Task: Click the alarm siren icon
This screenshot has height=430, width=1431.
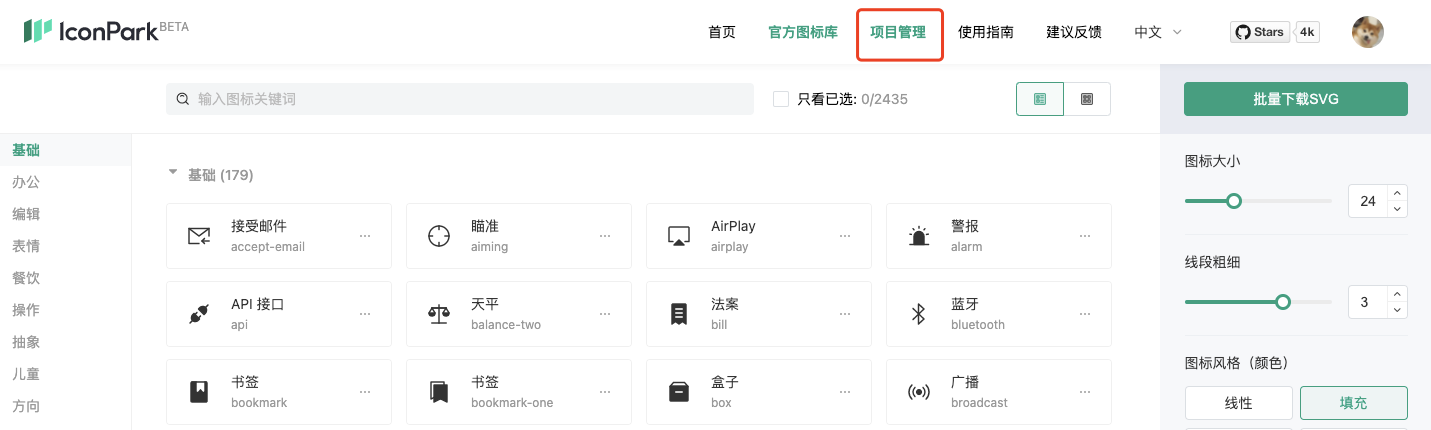Action: click(x=918, y=236)
